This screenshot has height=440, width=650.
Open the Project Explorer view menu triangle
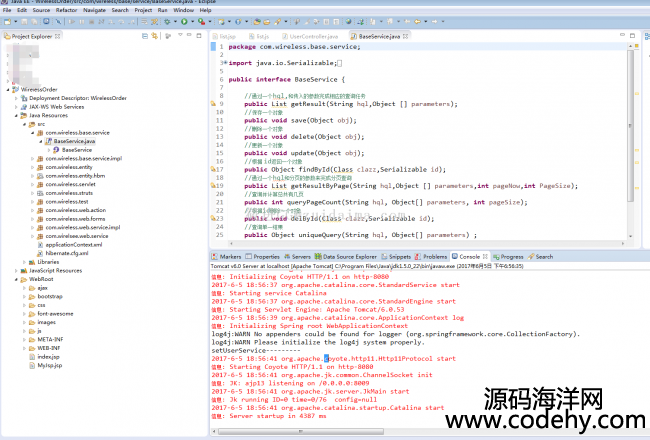[180, 36]
